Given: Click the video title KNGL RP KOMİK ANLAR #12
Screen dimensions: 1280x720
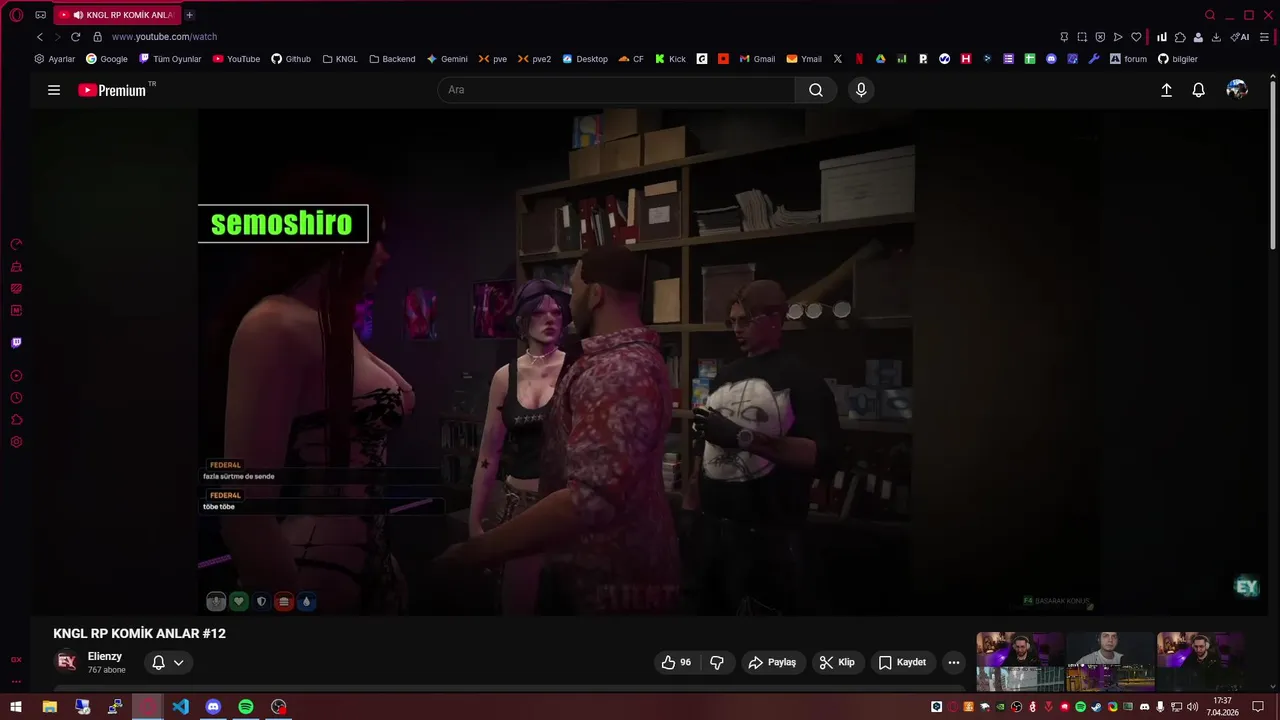Looking at the screenshot, I should click(139, 633).
